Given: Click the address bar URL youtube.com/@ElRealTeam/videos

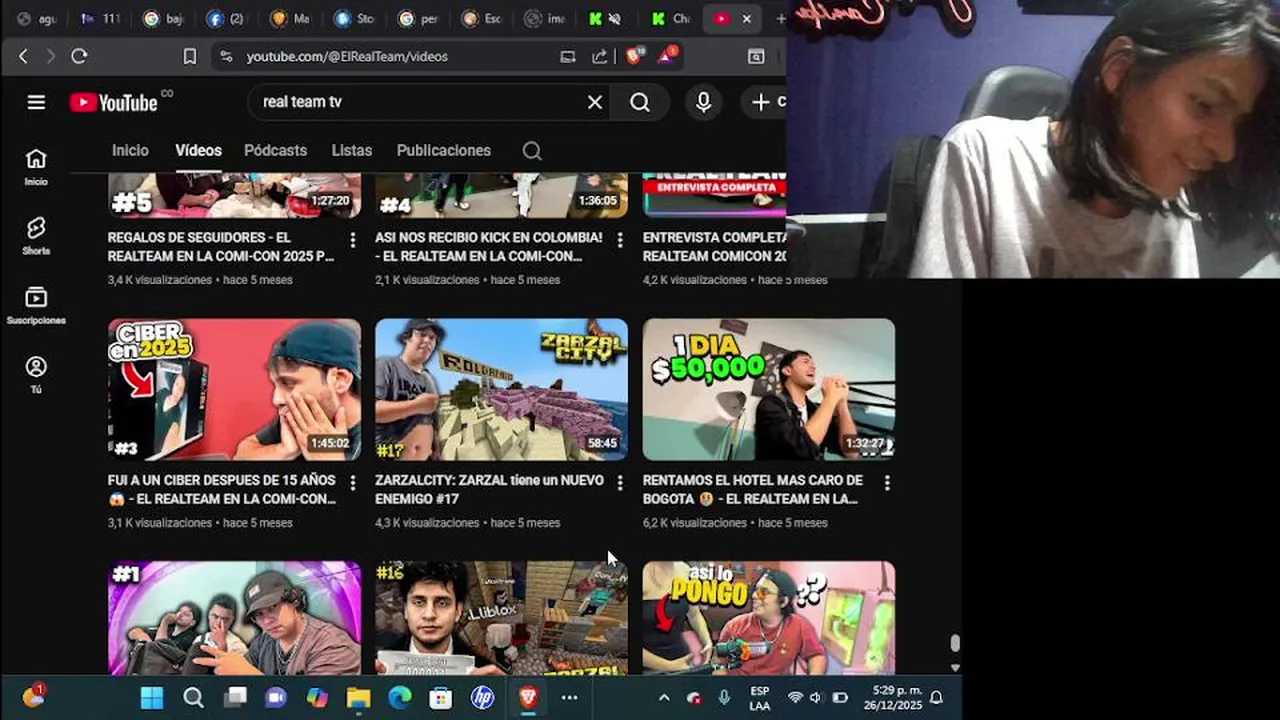Looking at the screenshot, I should coord(347,57).
